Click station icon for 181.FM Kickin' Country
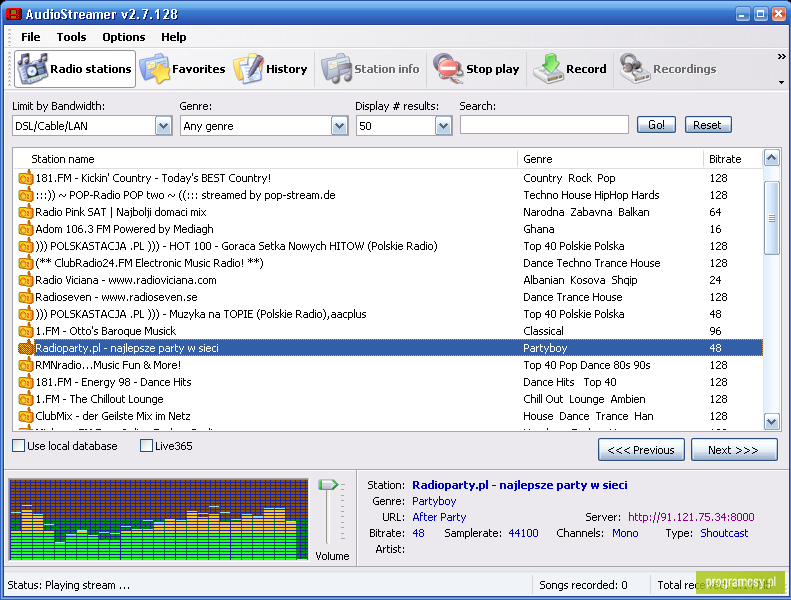This screenshot has width=791, height=600. 25,178
